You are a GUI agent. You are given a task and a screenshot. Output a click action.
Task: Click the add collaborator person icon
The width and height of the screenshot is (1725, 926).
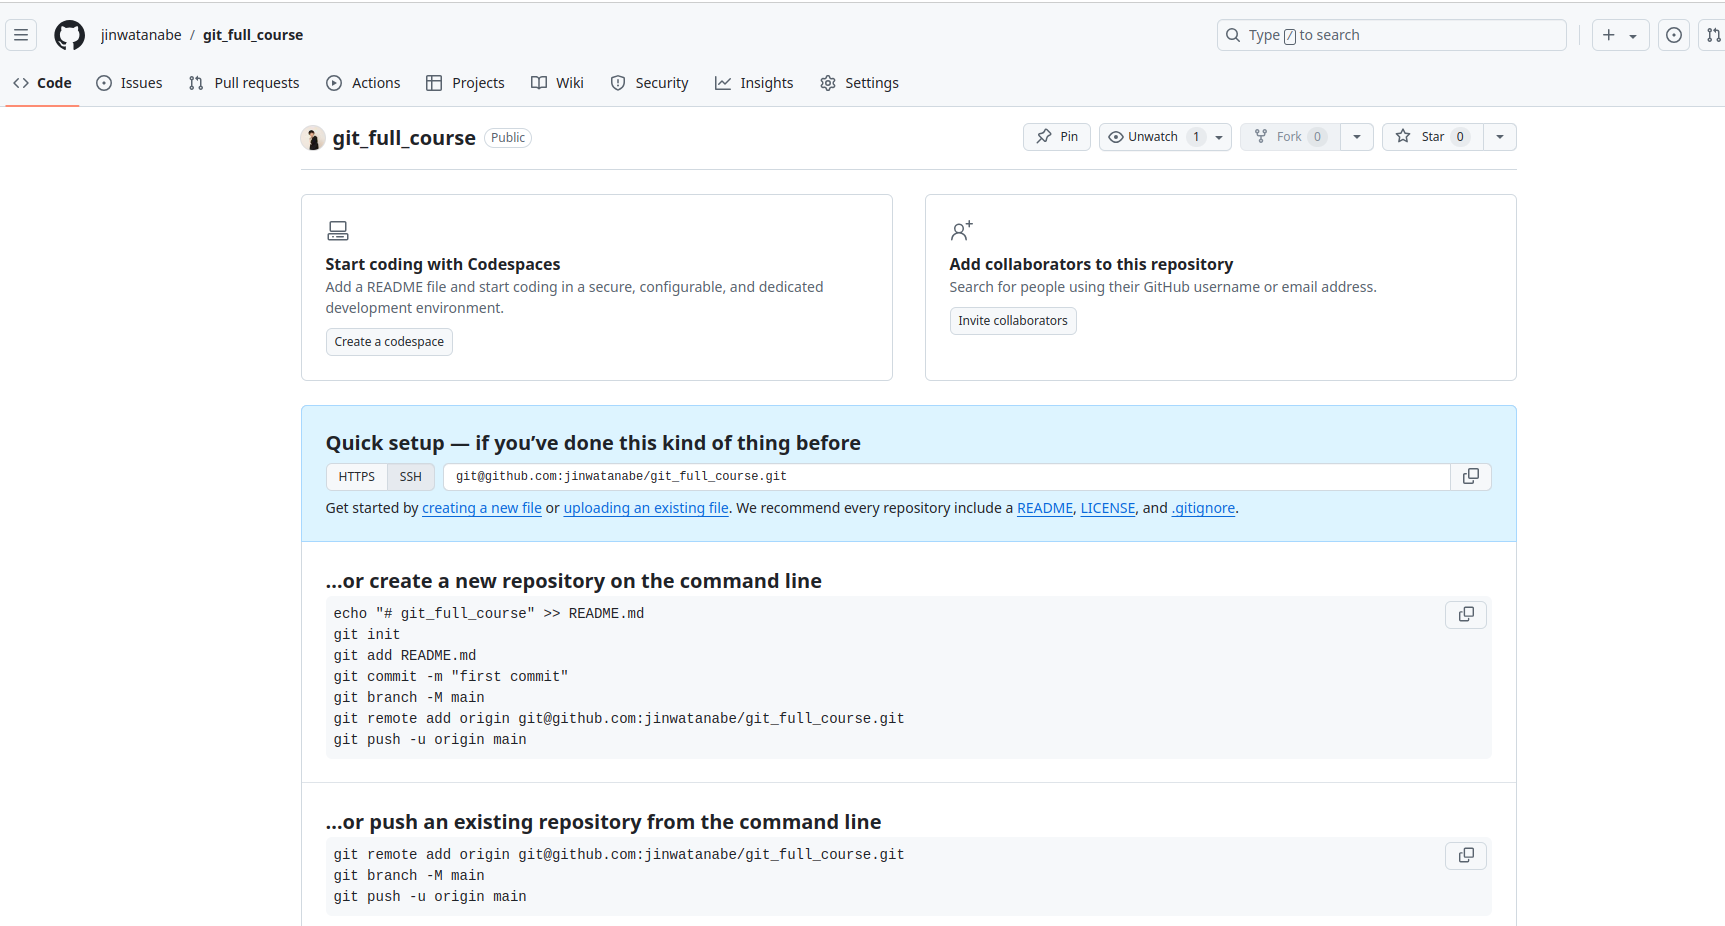click(x=962, y=231)
